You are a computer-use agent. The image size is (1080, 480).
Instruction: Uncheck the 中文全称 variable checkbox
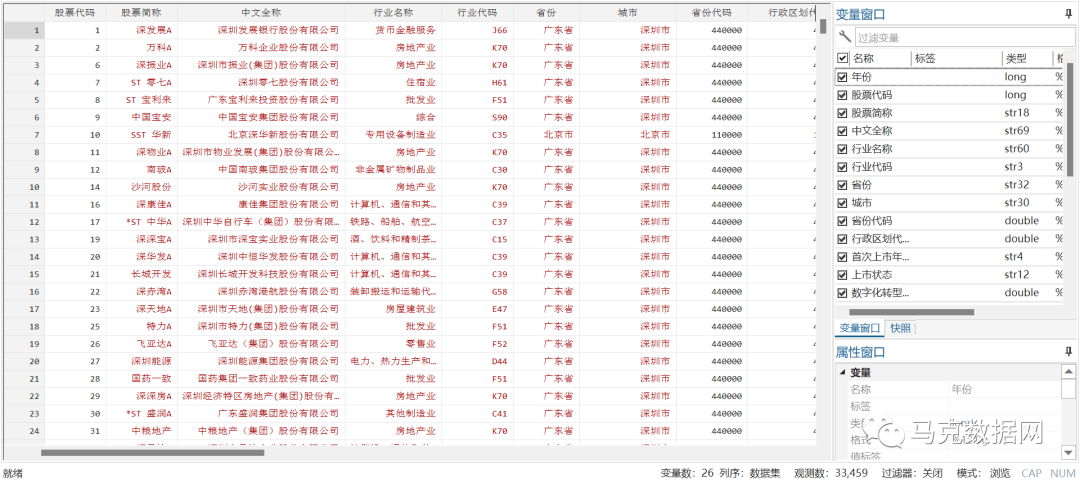[842, 131]
